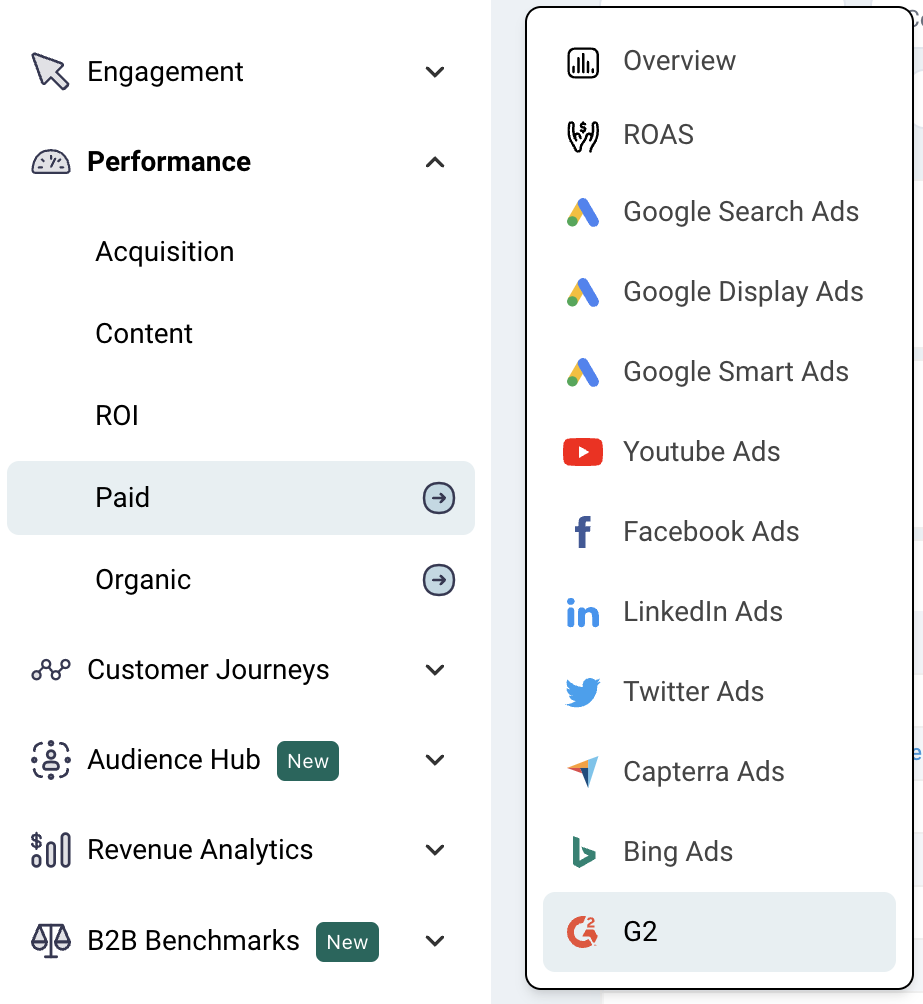
Task: Select the Organic menu item label
Action: point(143,580)
